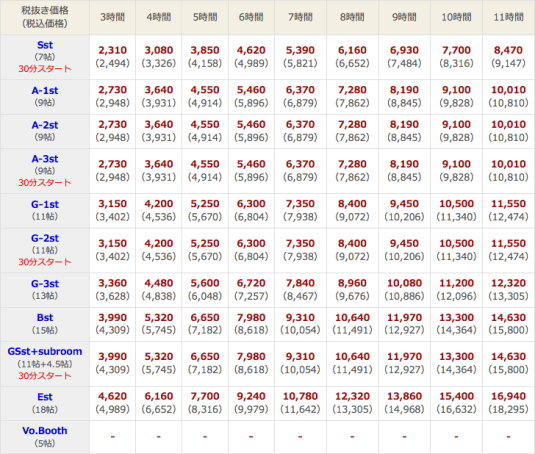Open the G-3st studio link
Screen dimensions: 535x454
45,283
